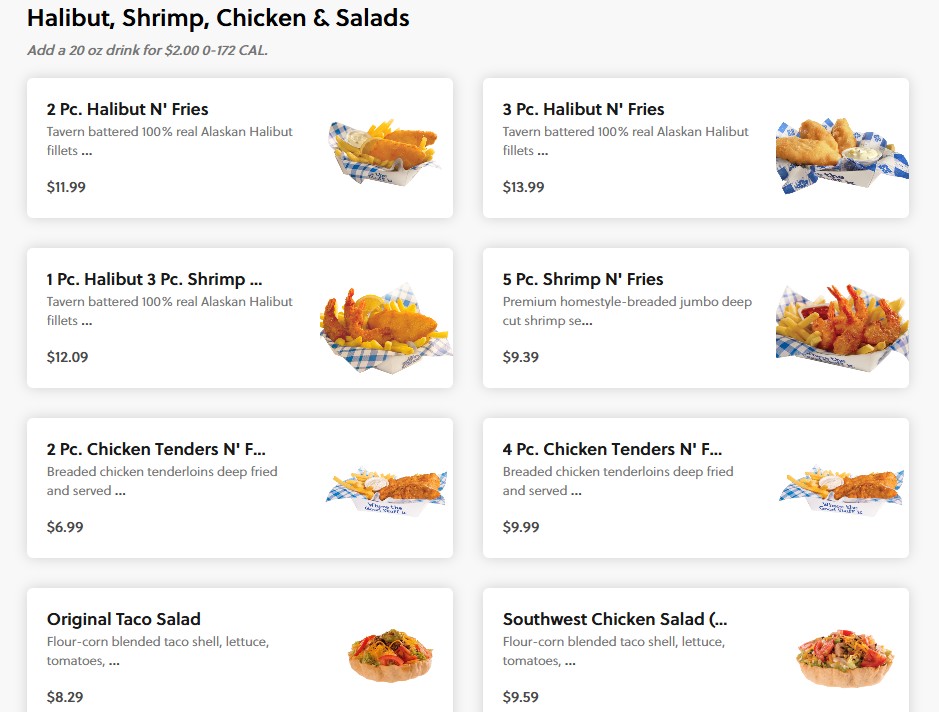Click the Original Taco Salad title
The height and width of the screenshot is (712, 939).
point(124,619)
